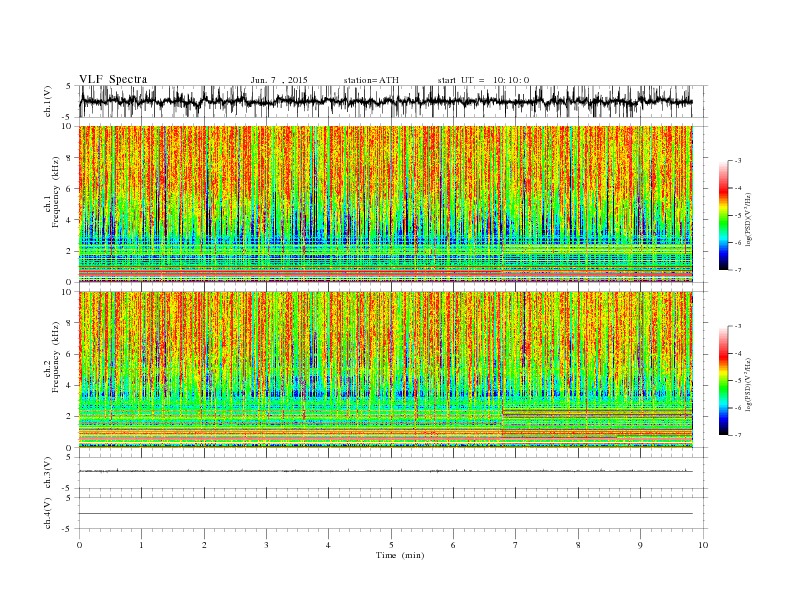792x612 pixels.
Task: Click the 'Time (min)' axis label
Action: pos(400,555)
